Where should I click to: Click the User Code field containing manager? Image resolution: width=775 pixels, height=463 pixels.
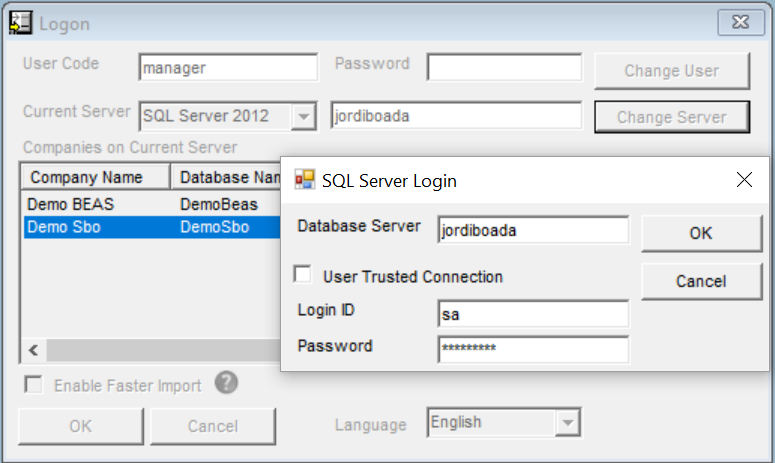tap(228, 68)
